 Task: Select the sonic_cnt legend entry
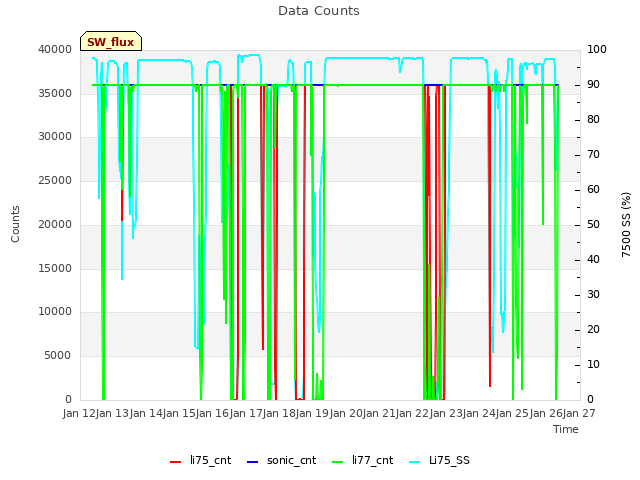tap(282, 460)
